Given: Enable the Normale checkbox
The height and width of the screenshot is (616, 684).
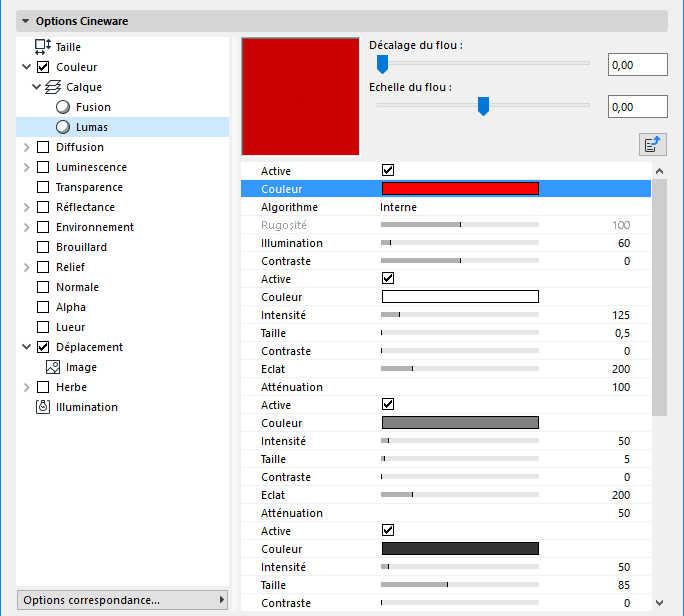Looking at the screenshot, I should coord(43,287).
